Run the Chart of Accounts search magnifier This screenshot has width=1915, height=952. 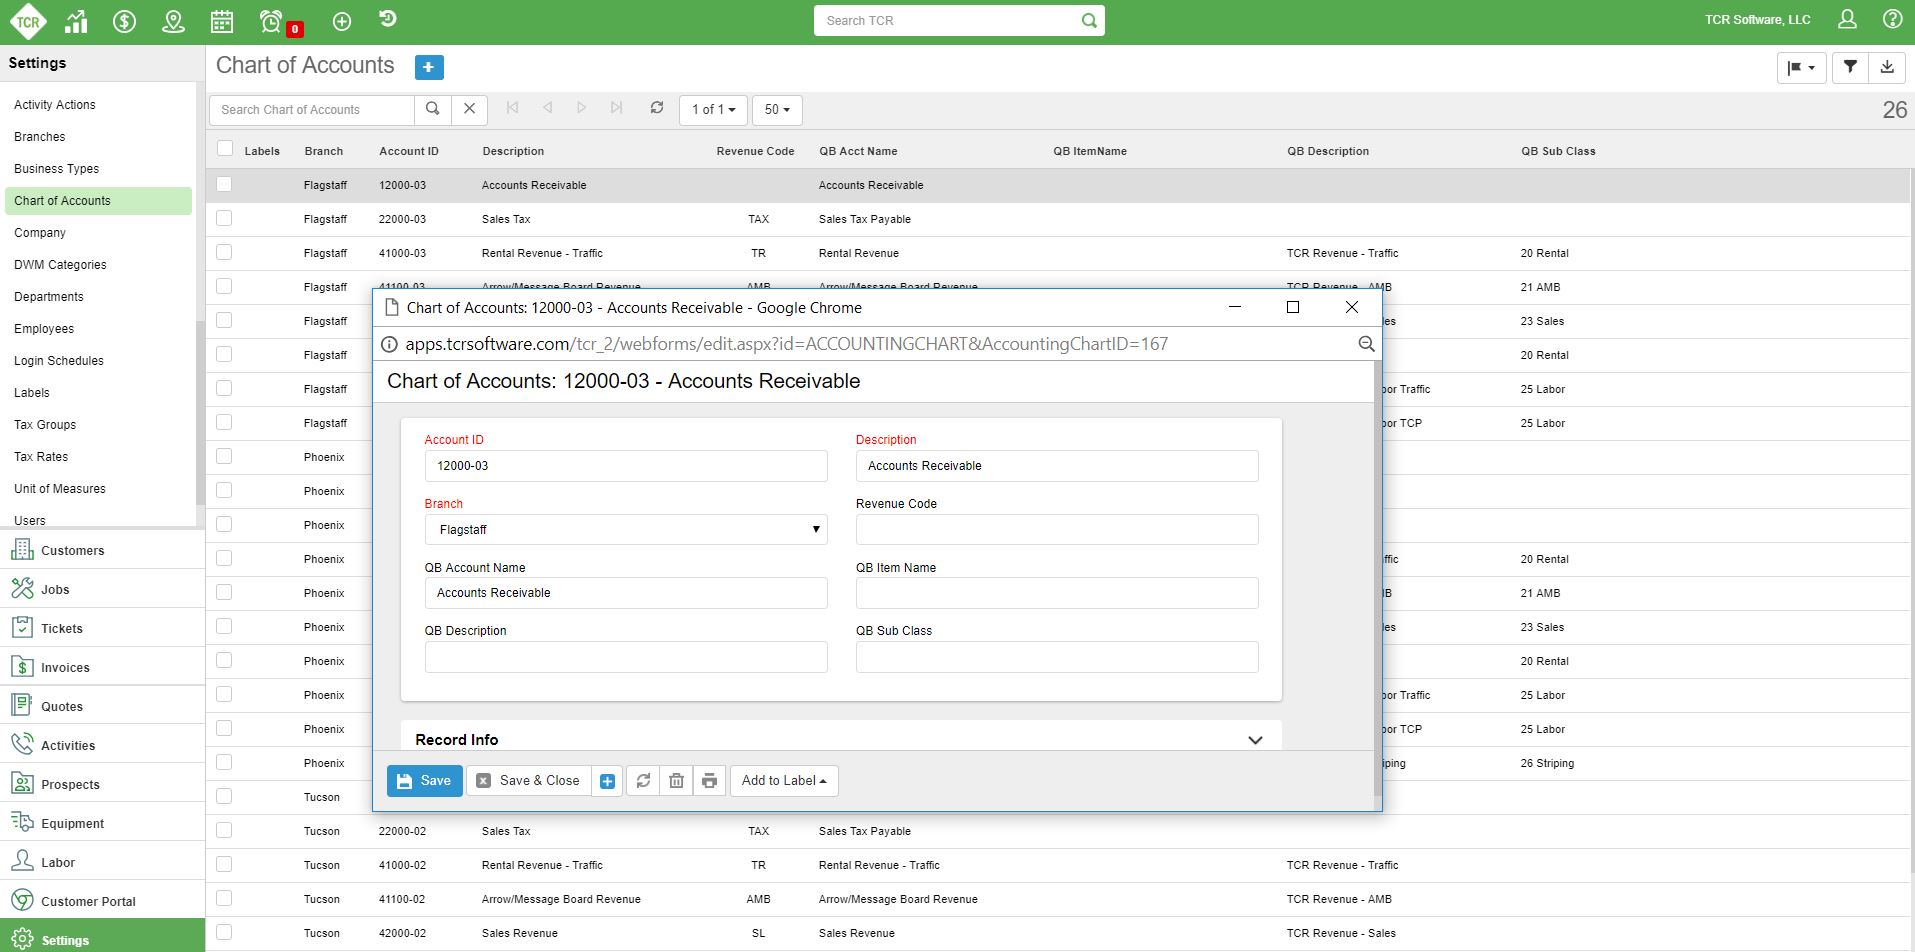click(432, 109)
